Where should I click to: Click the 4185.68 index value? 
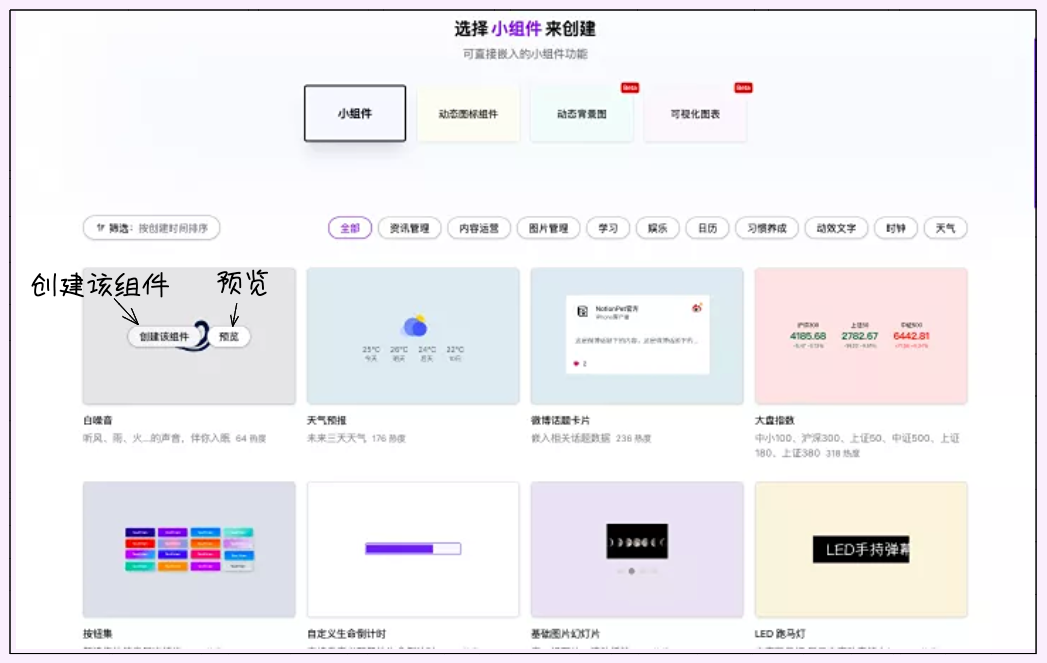point(808,336)
